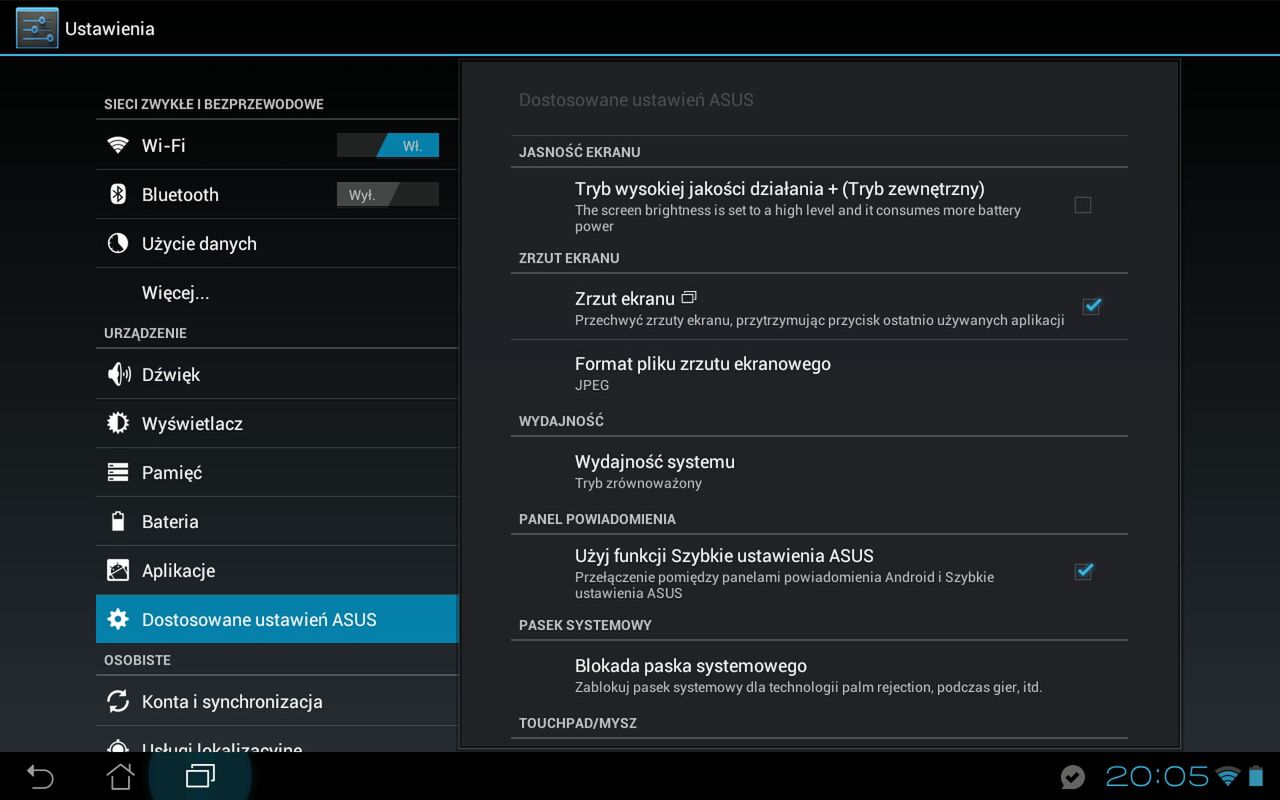Tap the Wyświetlacz brightness icon
The height and width of the screenshot is (800, 1280).
point(118,423)
